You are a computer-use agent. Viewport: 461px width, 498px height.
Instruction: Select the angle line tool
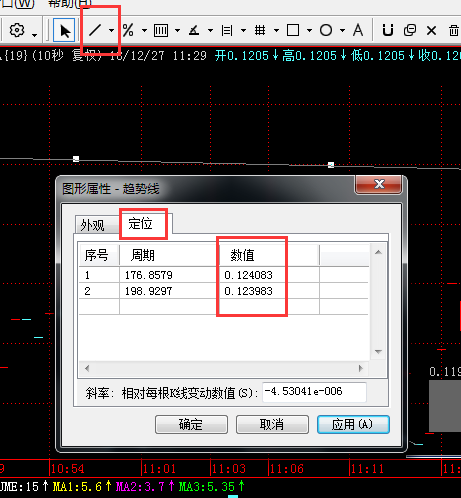pos(194,31)
